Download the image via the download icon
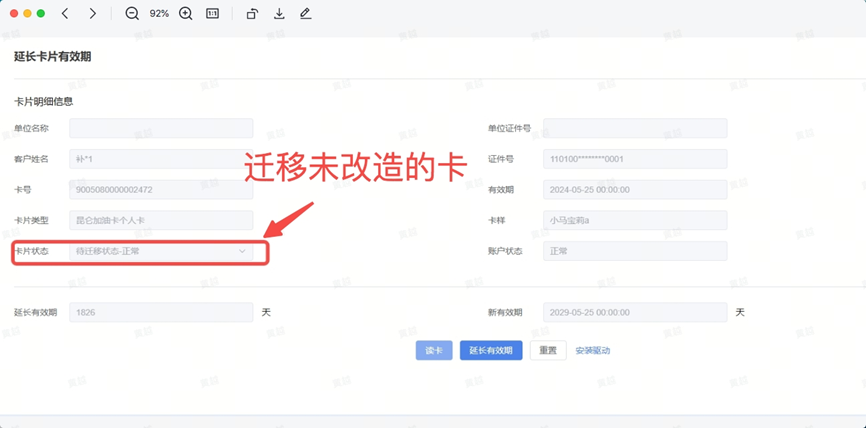This screenshot has height=428, width=866. pos(279,14)
